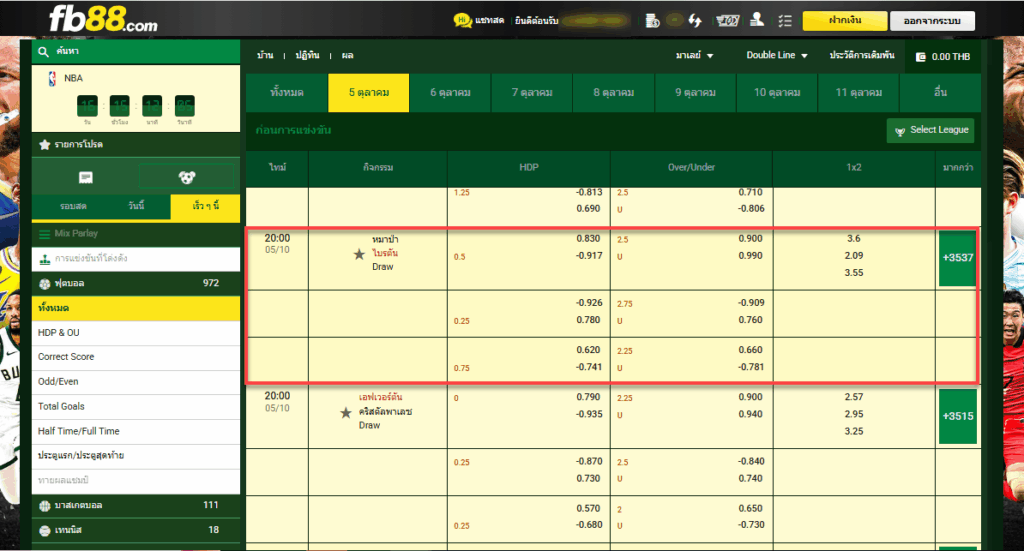Select Total Goals menu item
Screen dimensions: 1024x551
click(x=136, y=407)
